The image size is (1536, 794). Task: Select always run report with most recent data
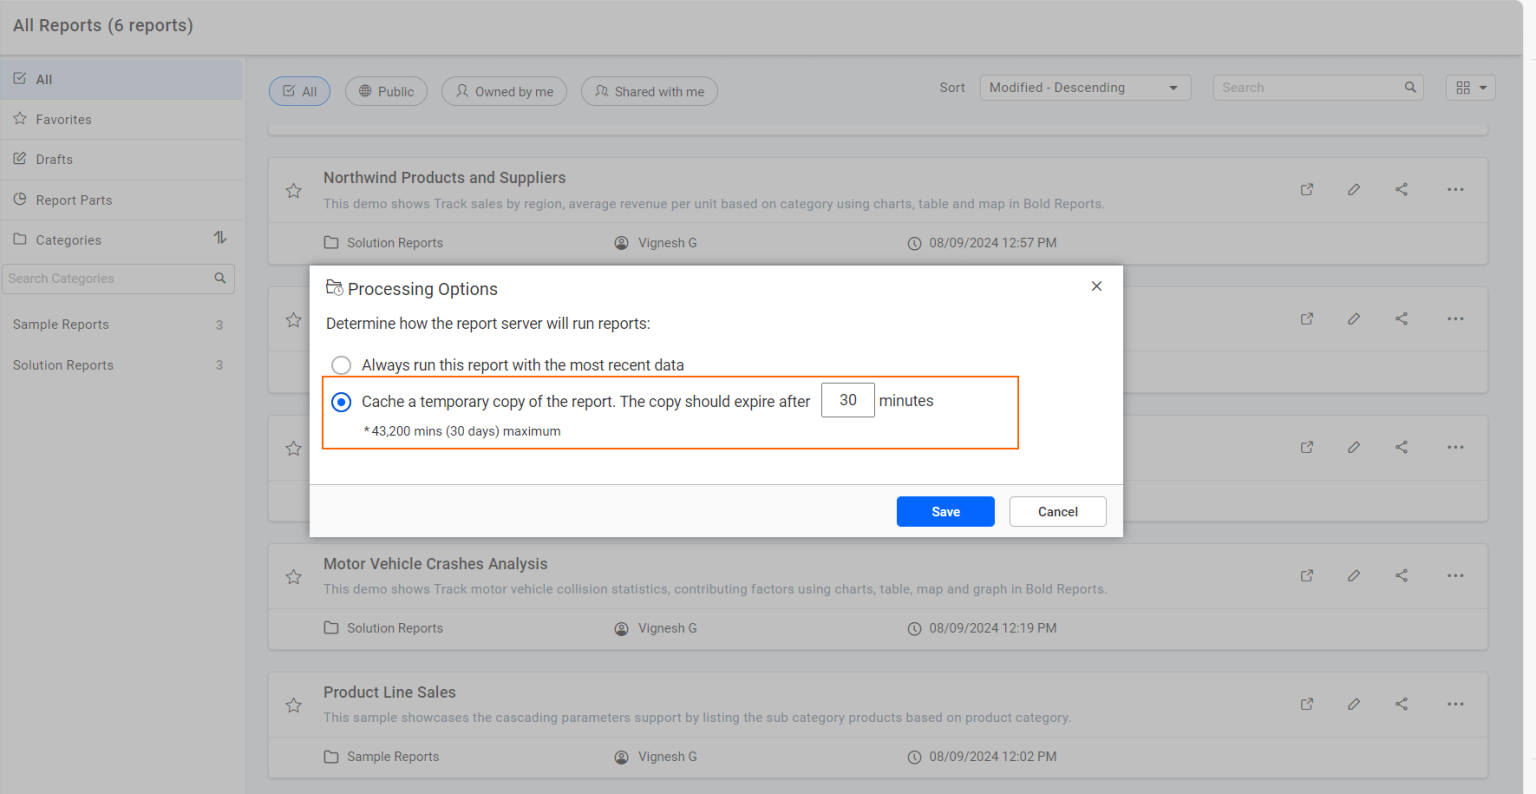341,365
